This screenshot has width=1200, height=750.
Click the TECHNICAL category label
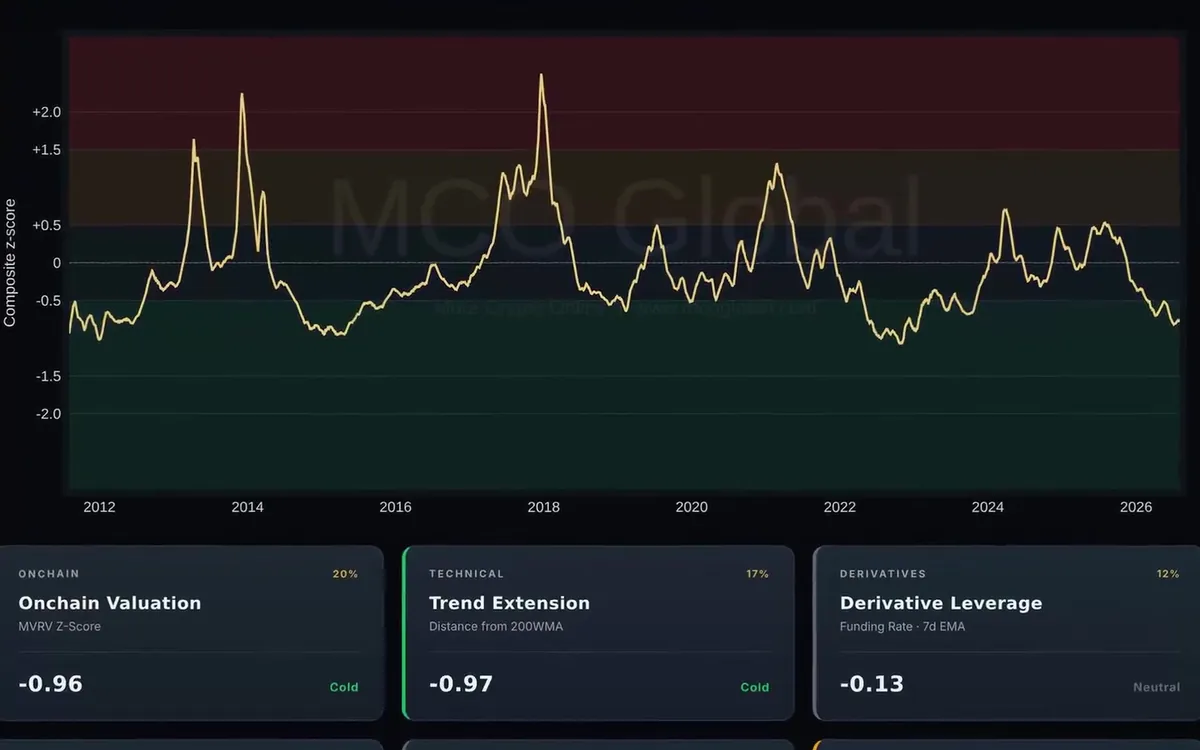click(467, 574)
